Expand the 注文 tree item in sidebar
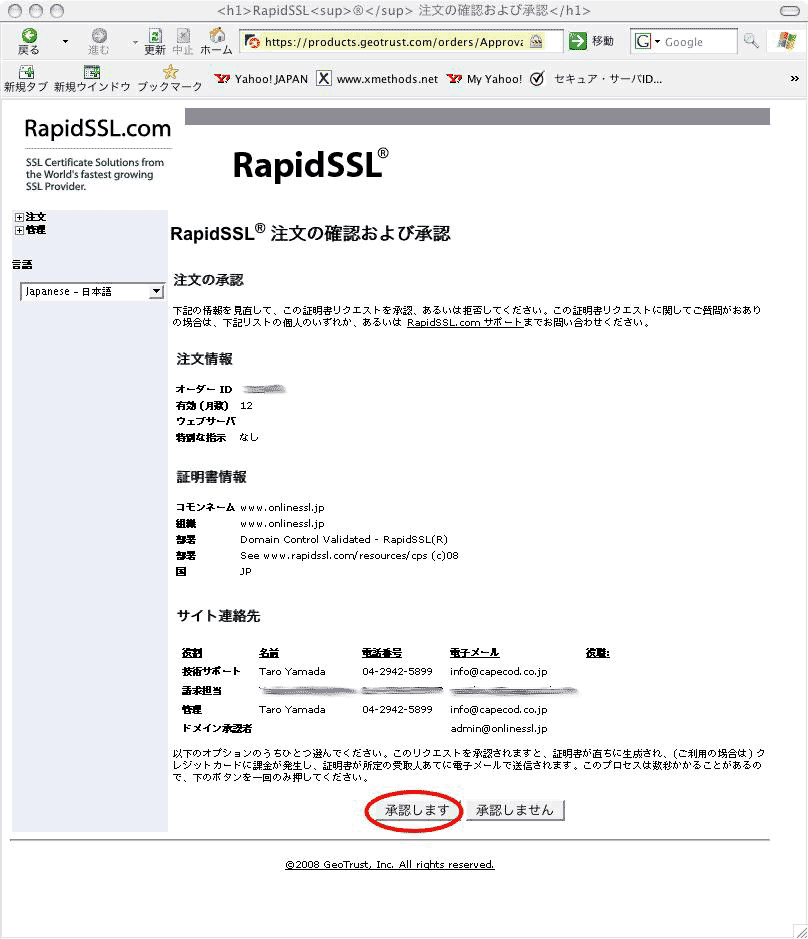Viewport: 808px width, 939px height. click(19, 217)
